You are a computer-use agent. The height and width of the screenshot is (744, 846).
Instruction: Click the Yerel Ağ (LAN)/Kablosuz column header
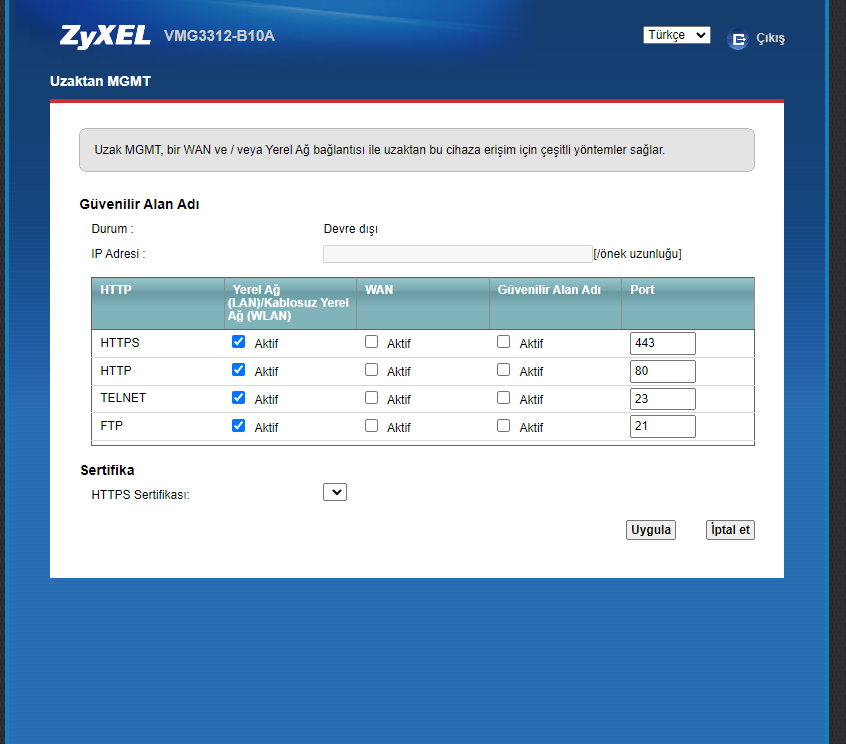(288, 303)
